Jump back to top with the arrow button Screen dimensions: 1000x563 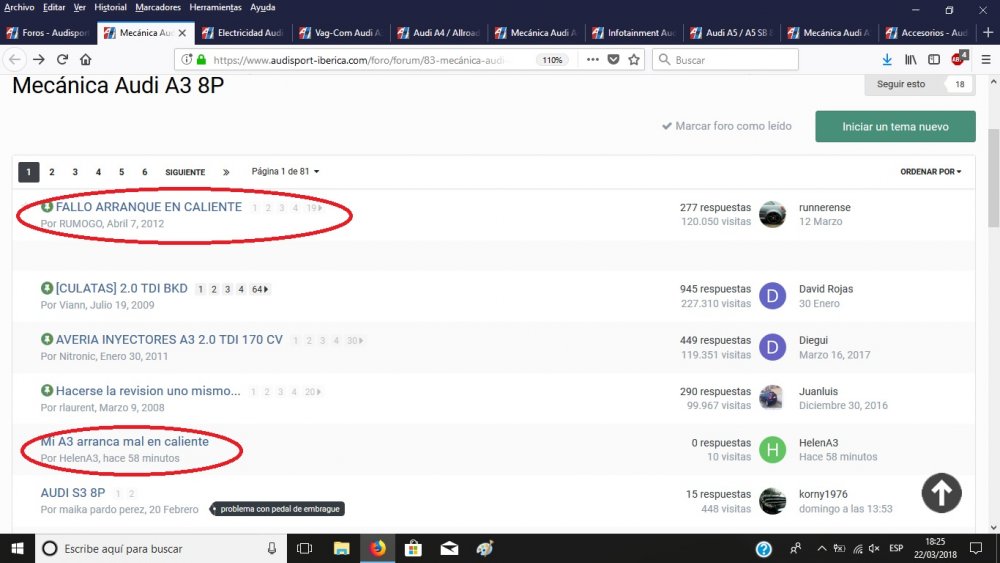(x=941, y=493)
